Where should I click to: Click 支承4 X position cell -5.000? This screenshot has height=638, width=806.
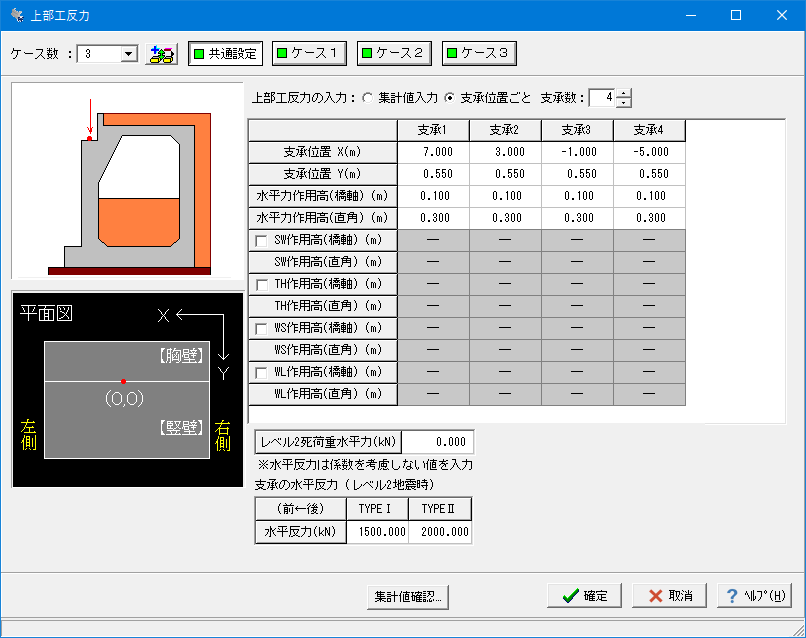(649, 152)
